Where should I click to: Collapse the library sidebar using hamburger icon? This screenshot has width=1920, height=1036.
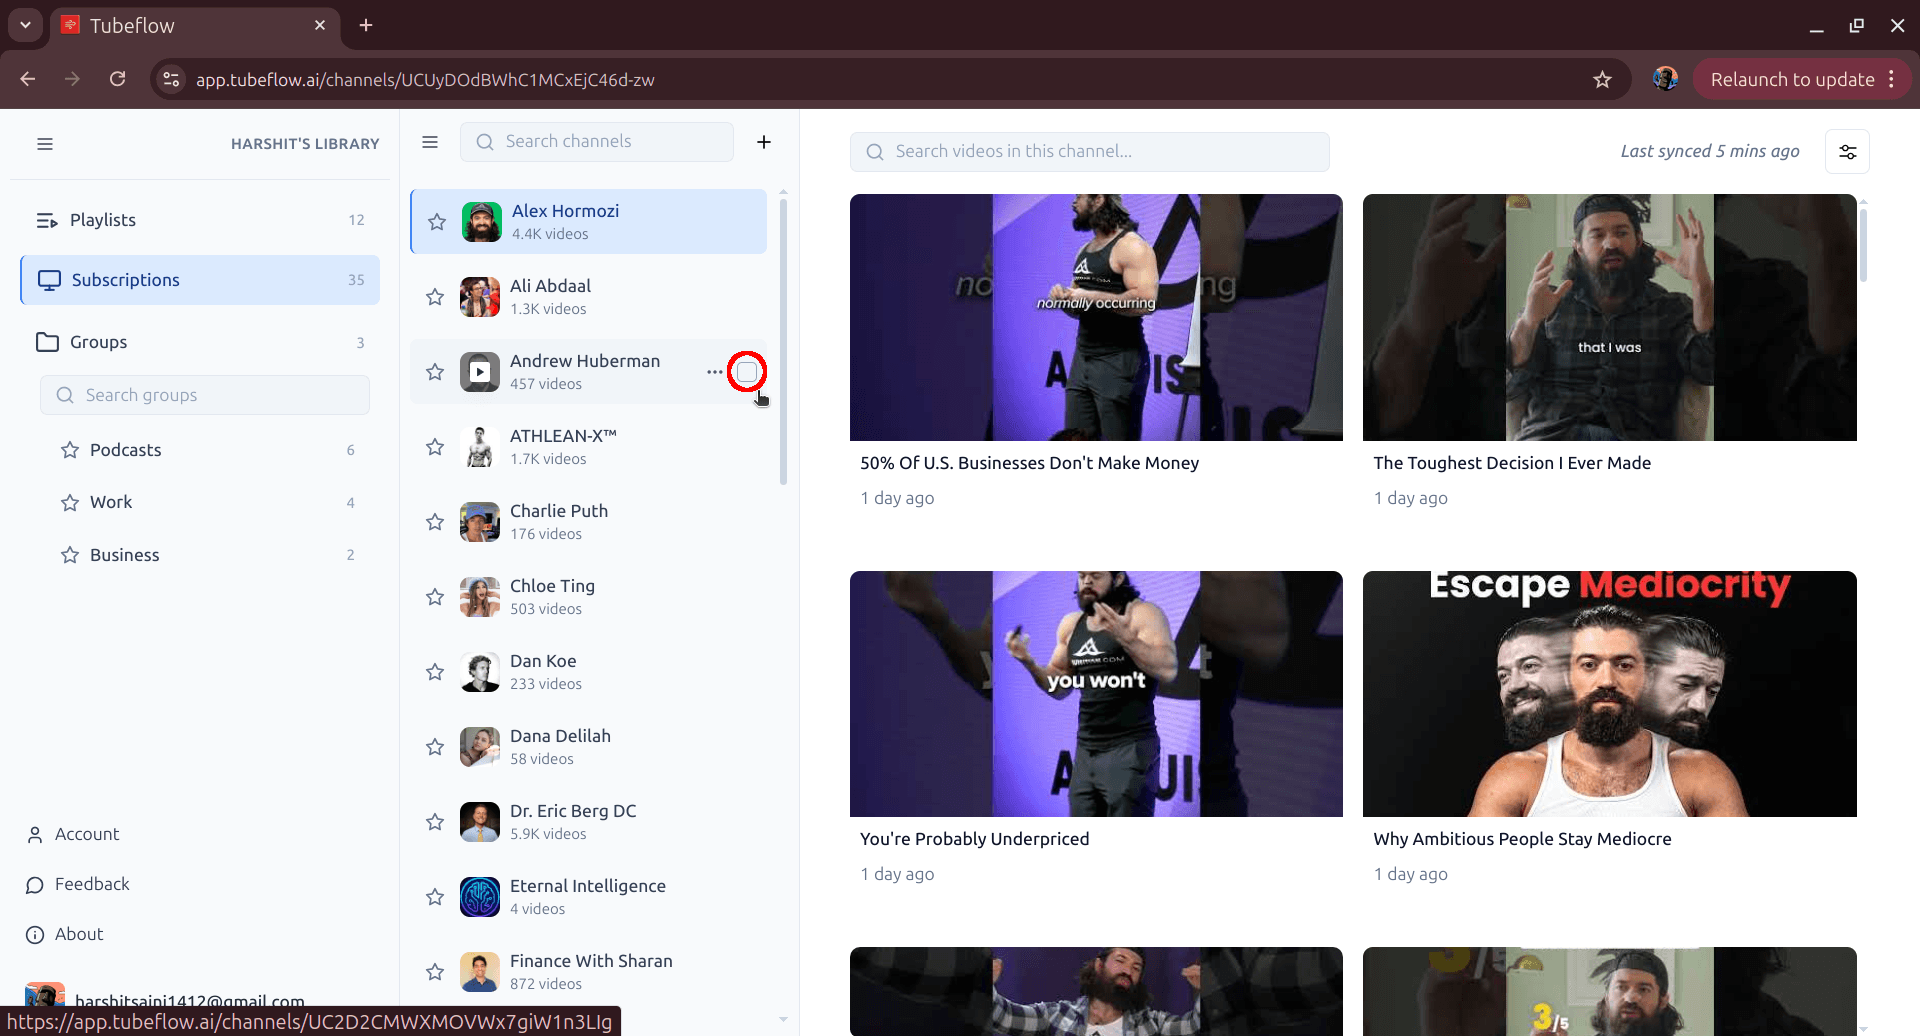point(45,144)
